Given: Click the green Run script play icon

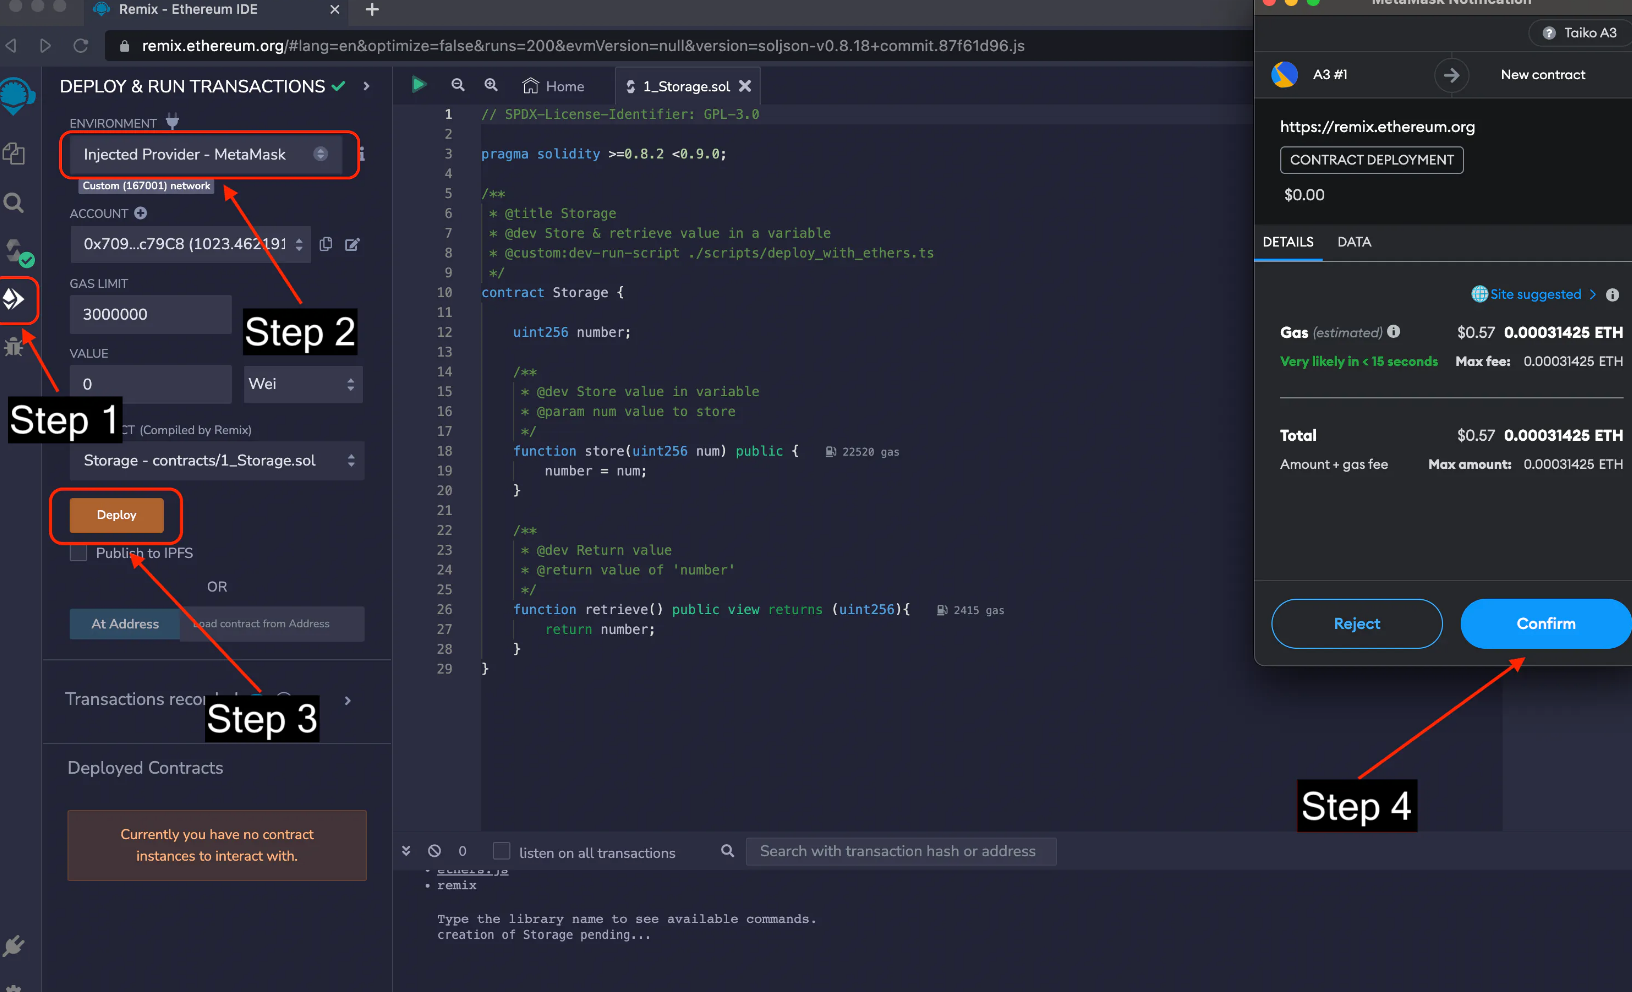Looking at the screenshot, I should coord(419,85).
